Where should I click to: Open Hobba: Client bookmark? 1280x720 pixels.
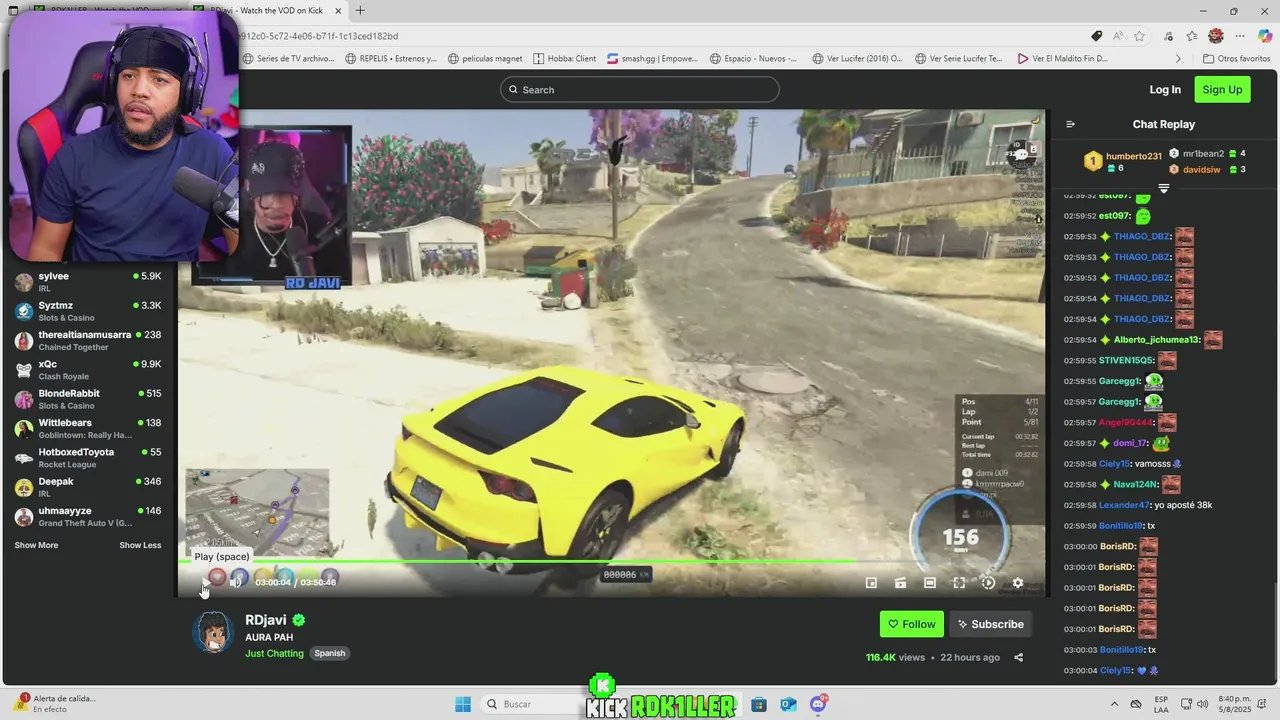(x=565, y=59)
